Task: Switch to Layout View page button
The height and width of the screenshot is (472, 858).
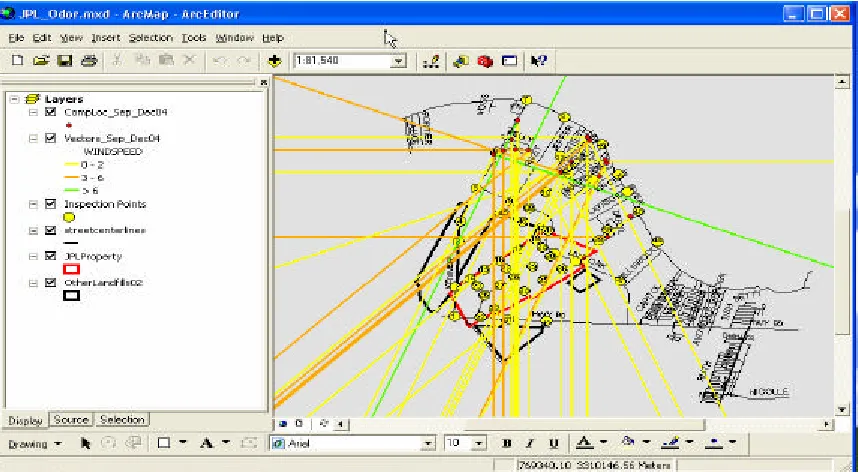Action: pos(299,423)
